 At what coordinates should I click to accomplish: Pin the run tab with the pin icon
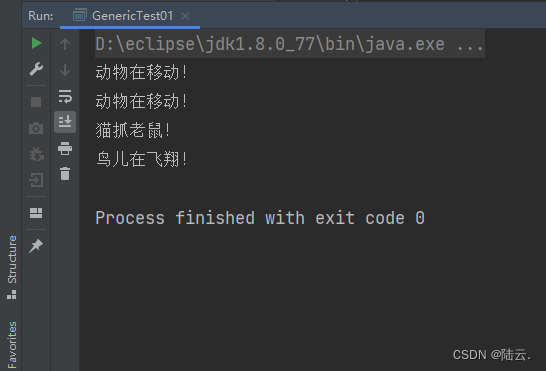(x=36, y=246)
